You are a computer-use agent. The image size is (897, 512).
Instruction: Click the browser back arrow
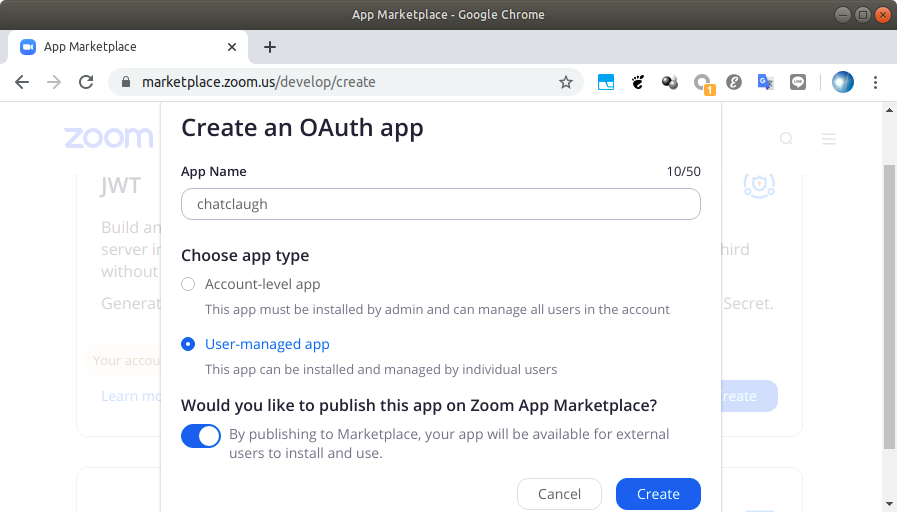pyautogui.click(x=22, y=82)
